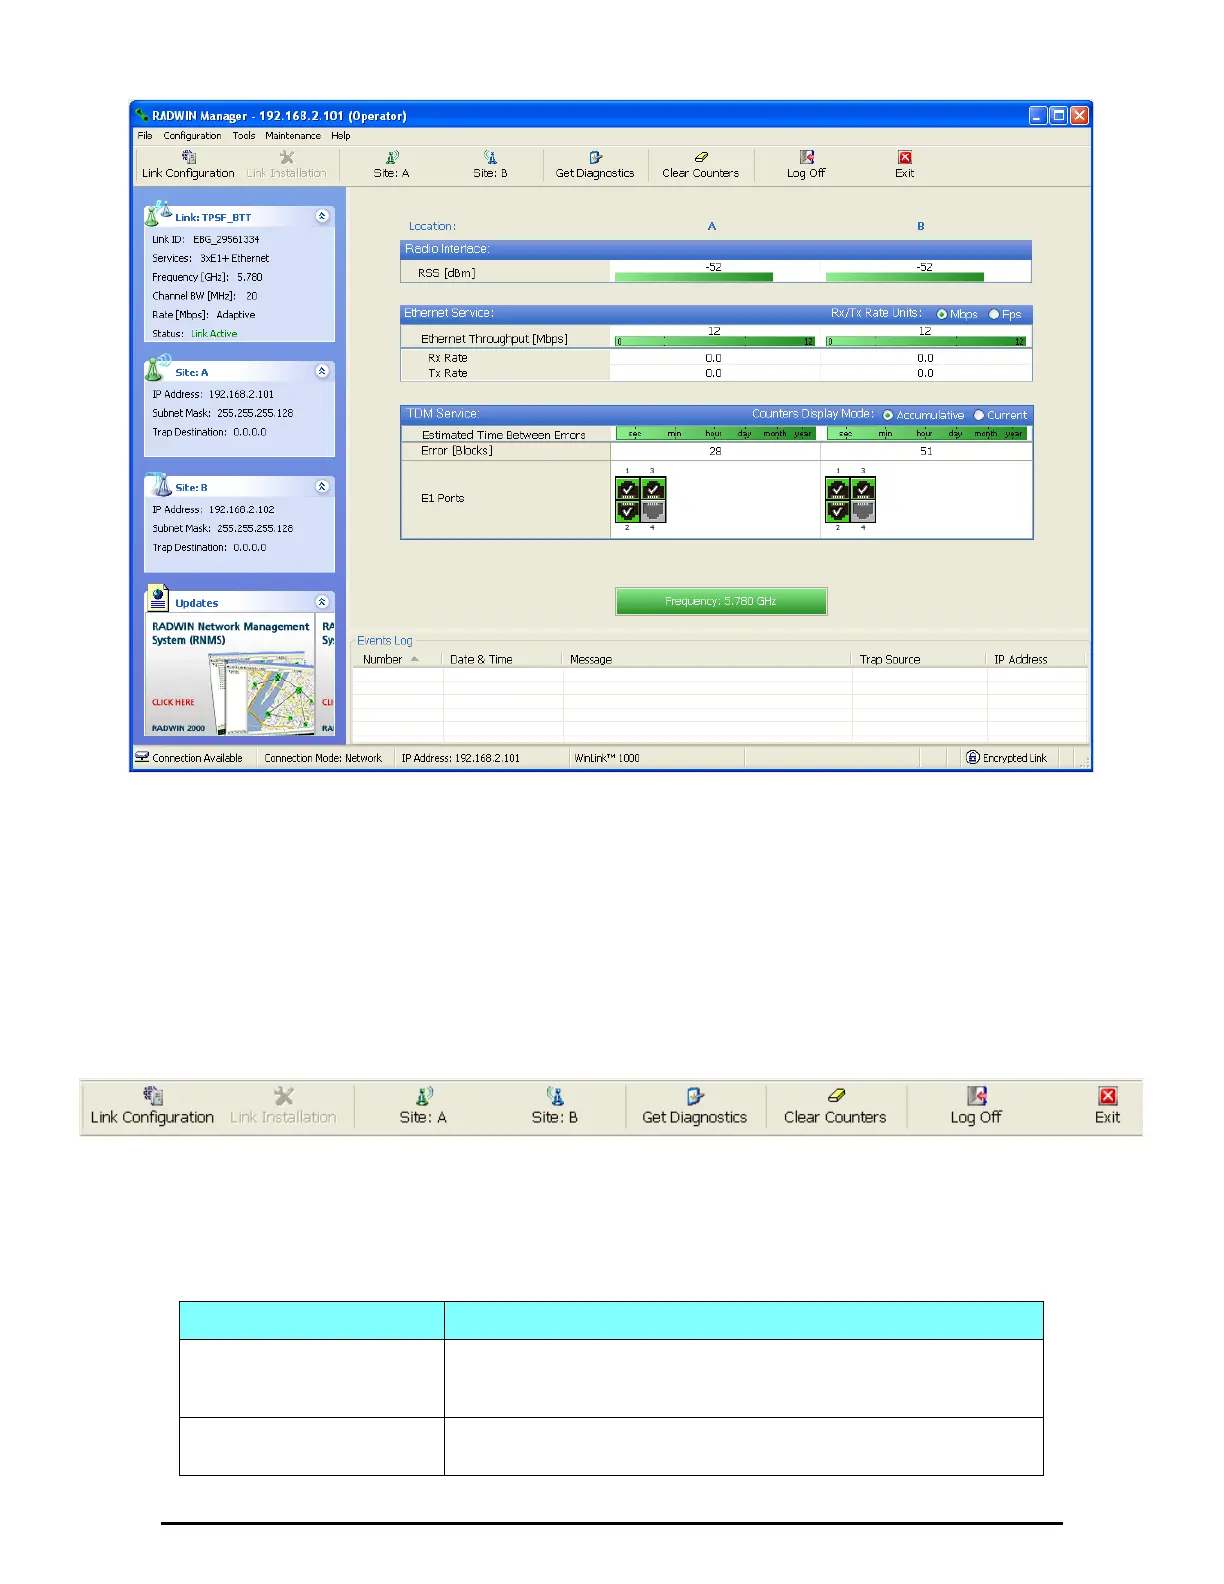The width and height of the screenshot is (1224, 1584).
Task: Click Exit in the enlarged toolbar image
Action: (1107, 1107)
